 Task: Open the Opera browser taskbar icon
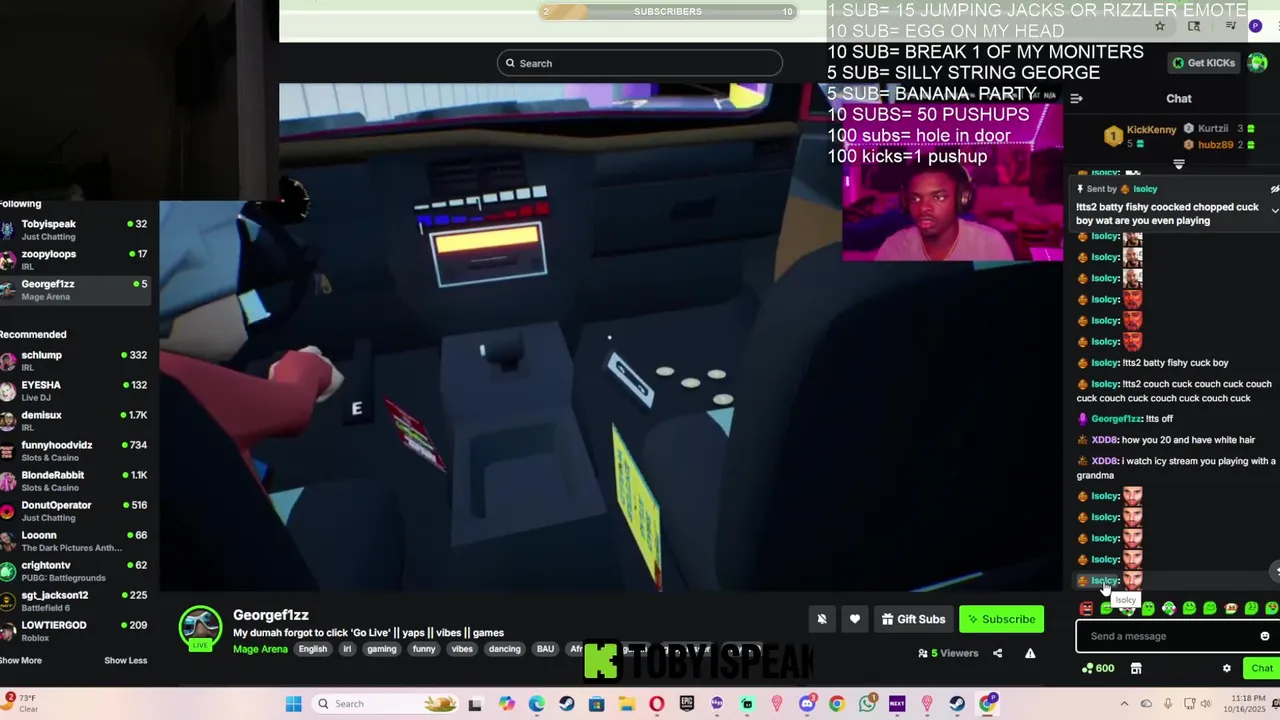pos(657,704)
